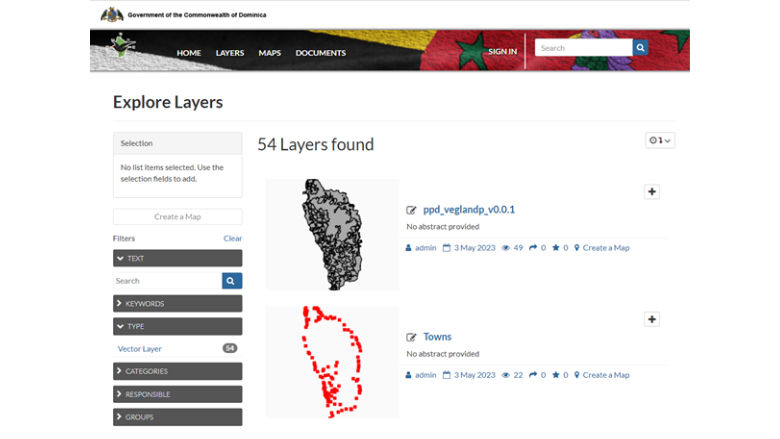This screenshot has height=439, width=780.
Task: Collapse the TEXT filter section
Action: pos(177,258)
